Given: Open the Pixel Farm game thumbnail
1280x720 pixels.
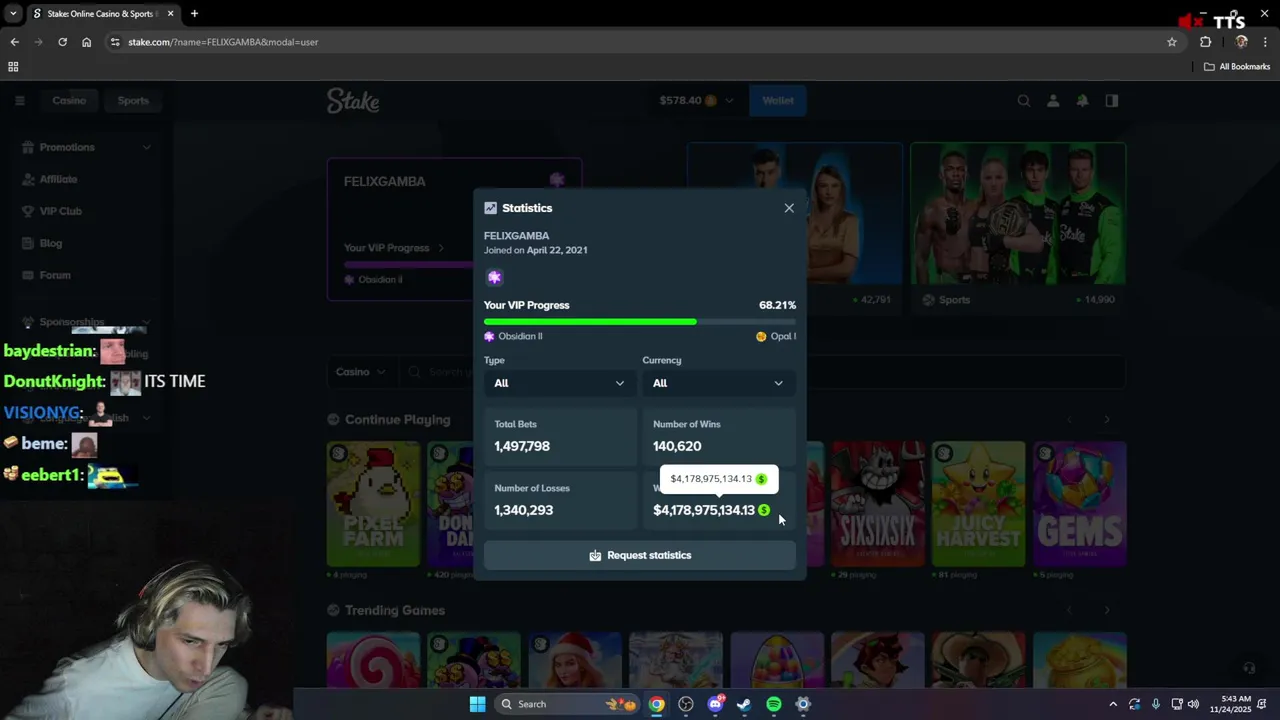Looking at the screenshot, I should point(373,503).
